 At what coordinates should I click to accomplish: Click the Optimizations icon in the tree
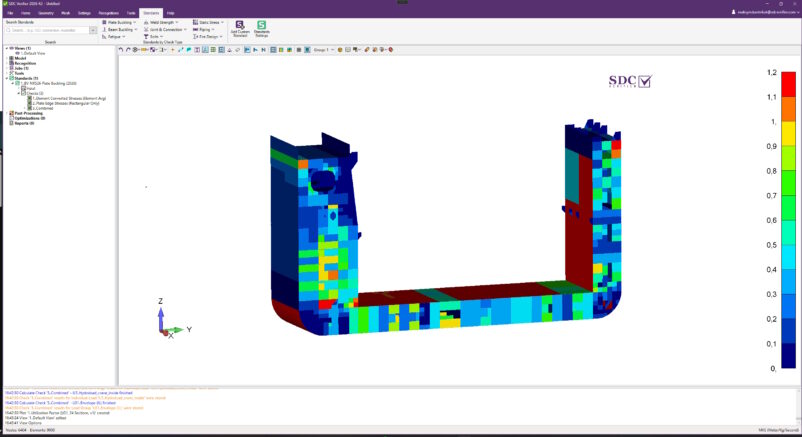(x=11, y=118)
